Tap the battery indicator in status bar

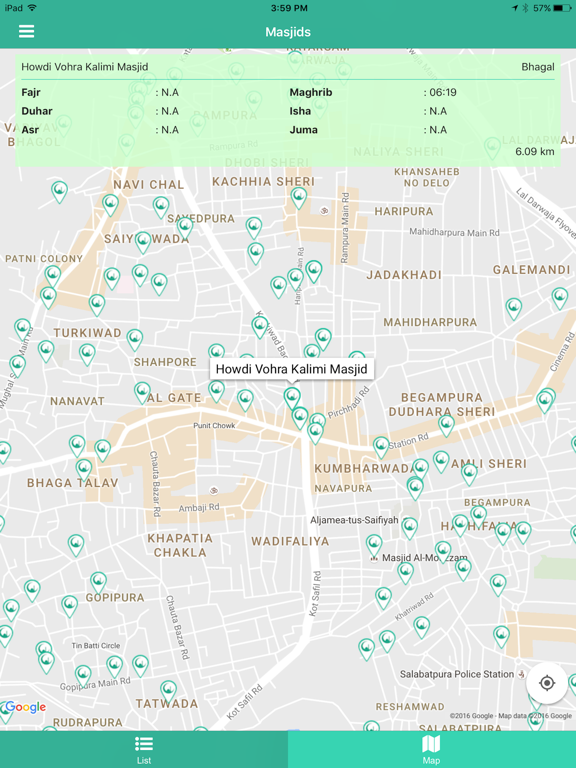tap(562, 8)
